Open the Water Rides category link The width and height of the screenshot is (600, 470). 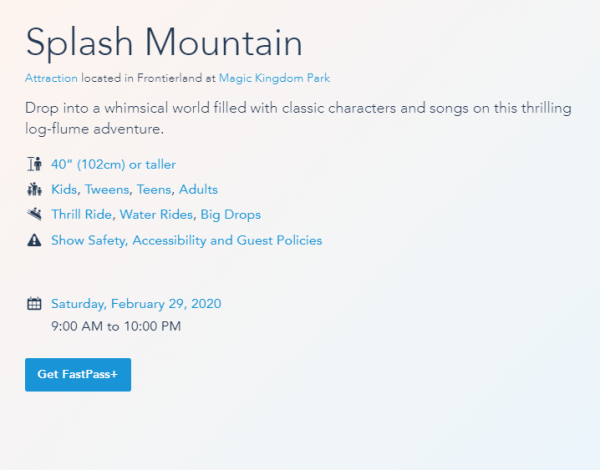(157, 214)
